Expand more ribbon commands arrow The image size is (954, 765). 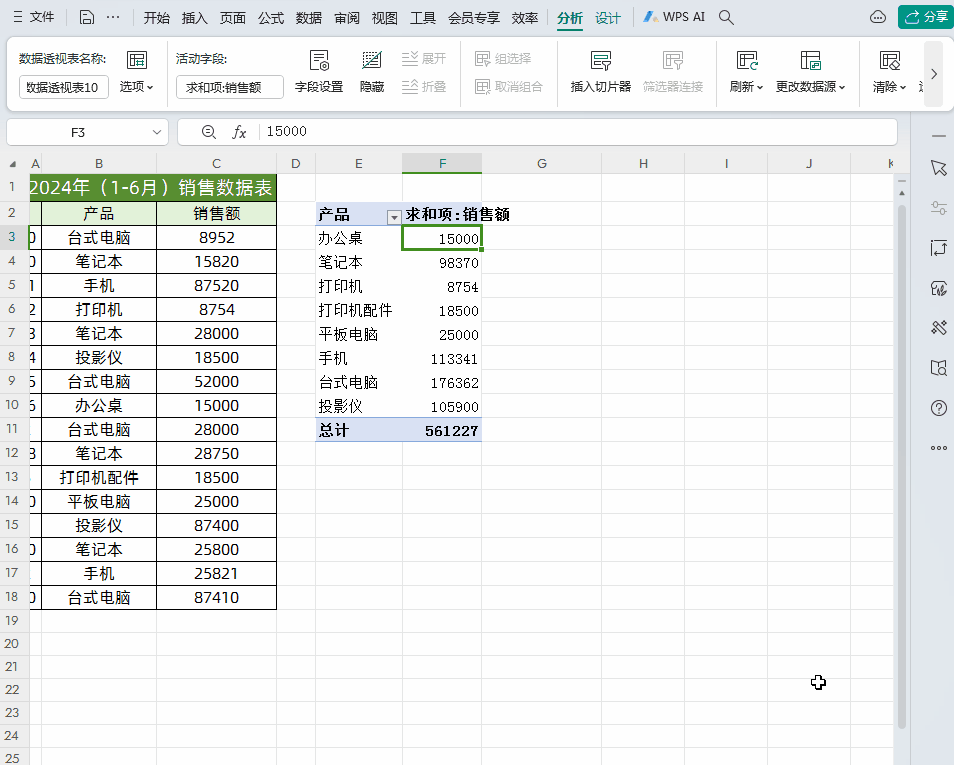coord(934,74)
